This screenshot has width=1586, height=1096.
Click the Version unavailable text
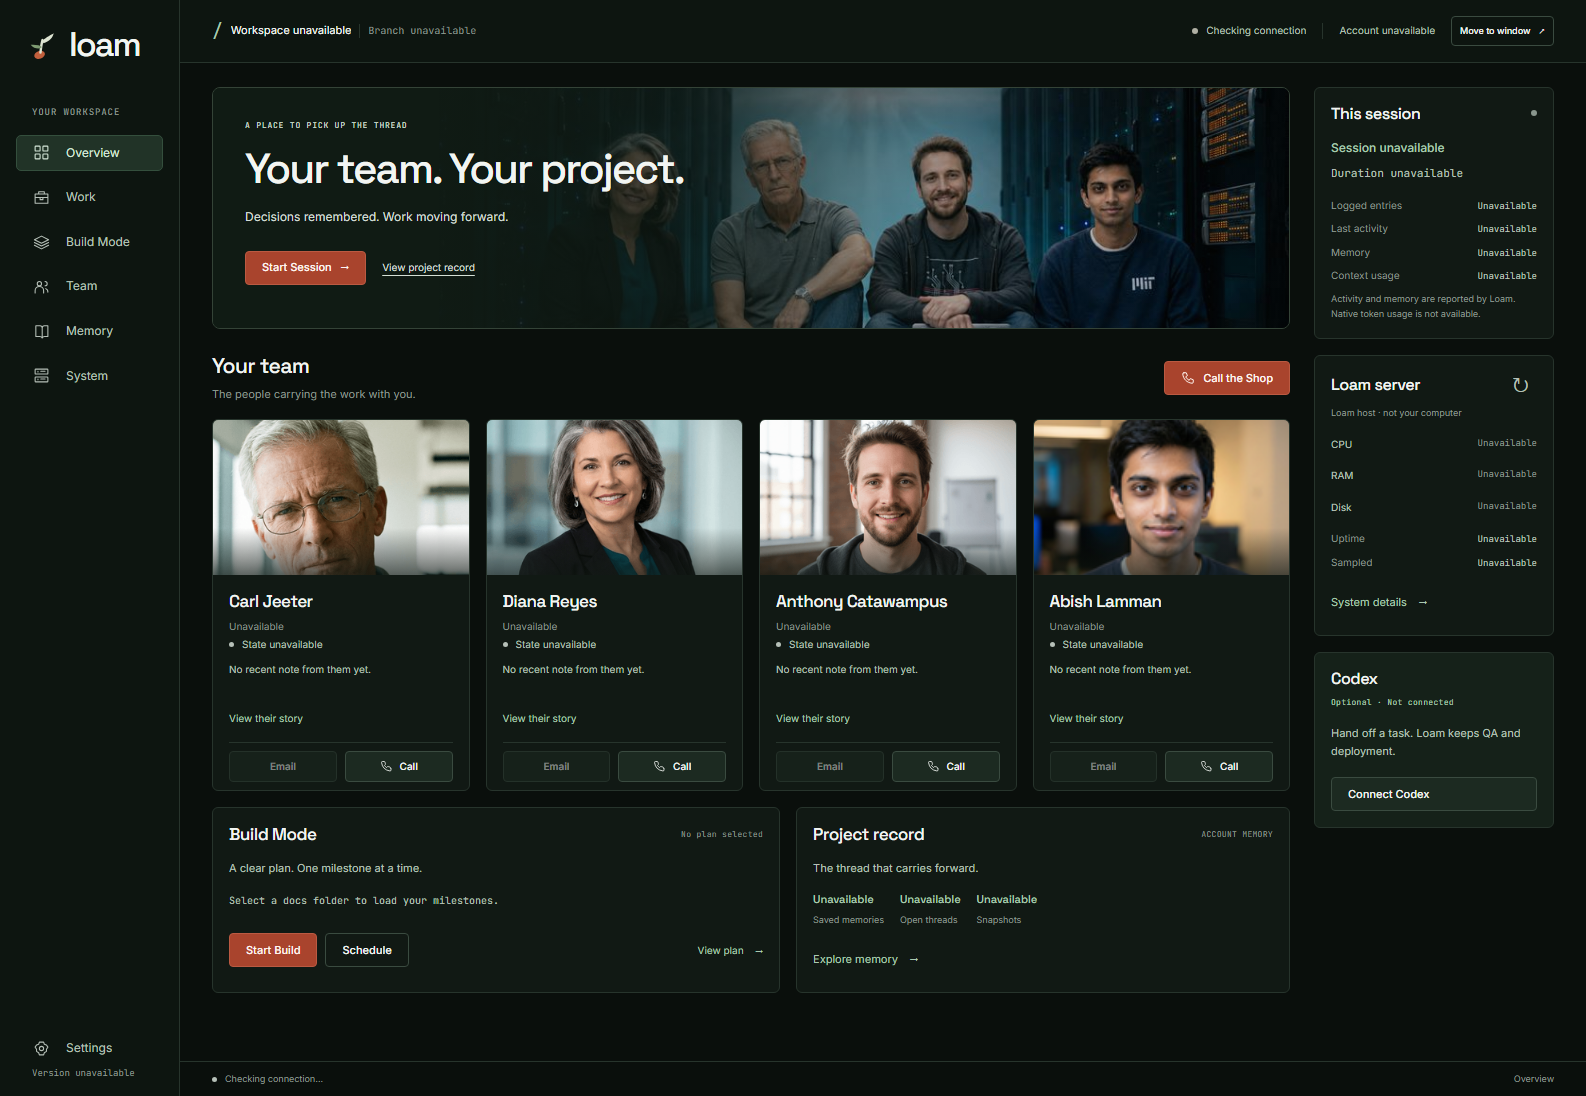pyautogui.click(x=83, y=1073)
